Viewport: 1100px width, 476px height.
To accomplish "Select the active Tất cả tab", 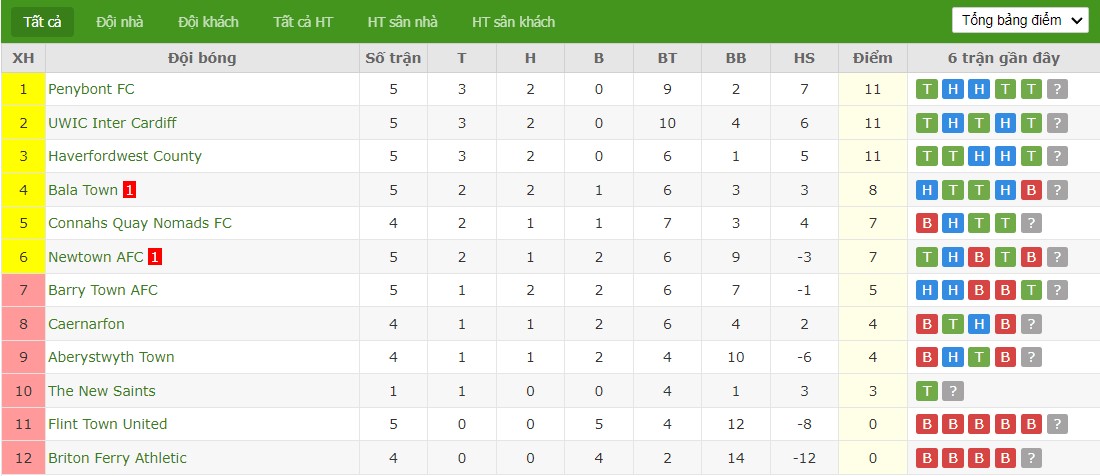I will point(43,22).
